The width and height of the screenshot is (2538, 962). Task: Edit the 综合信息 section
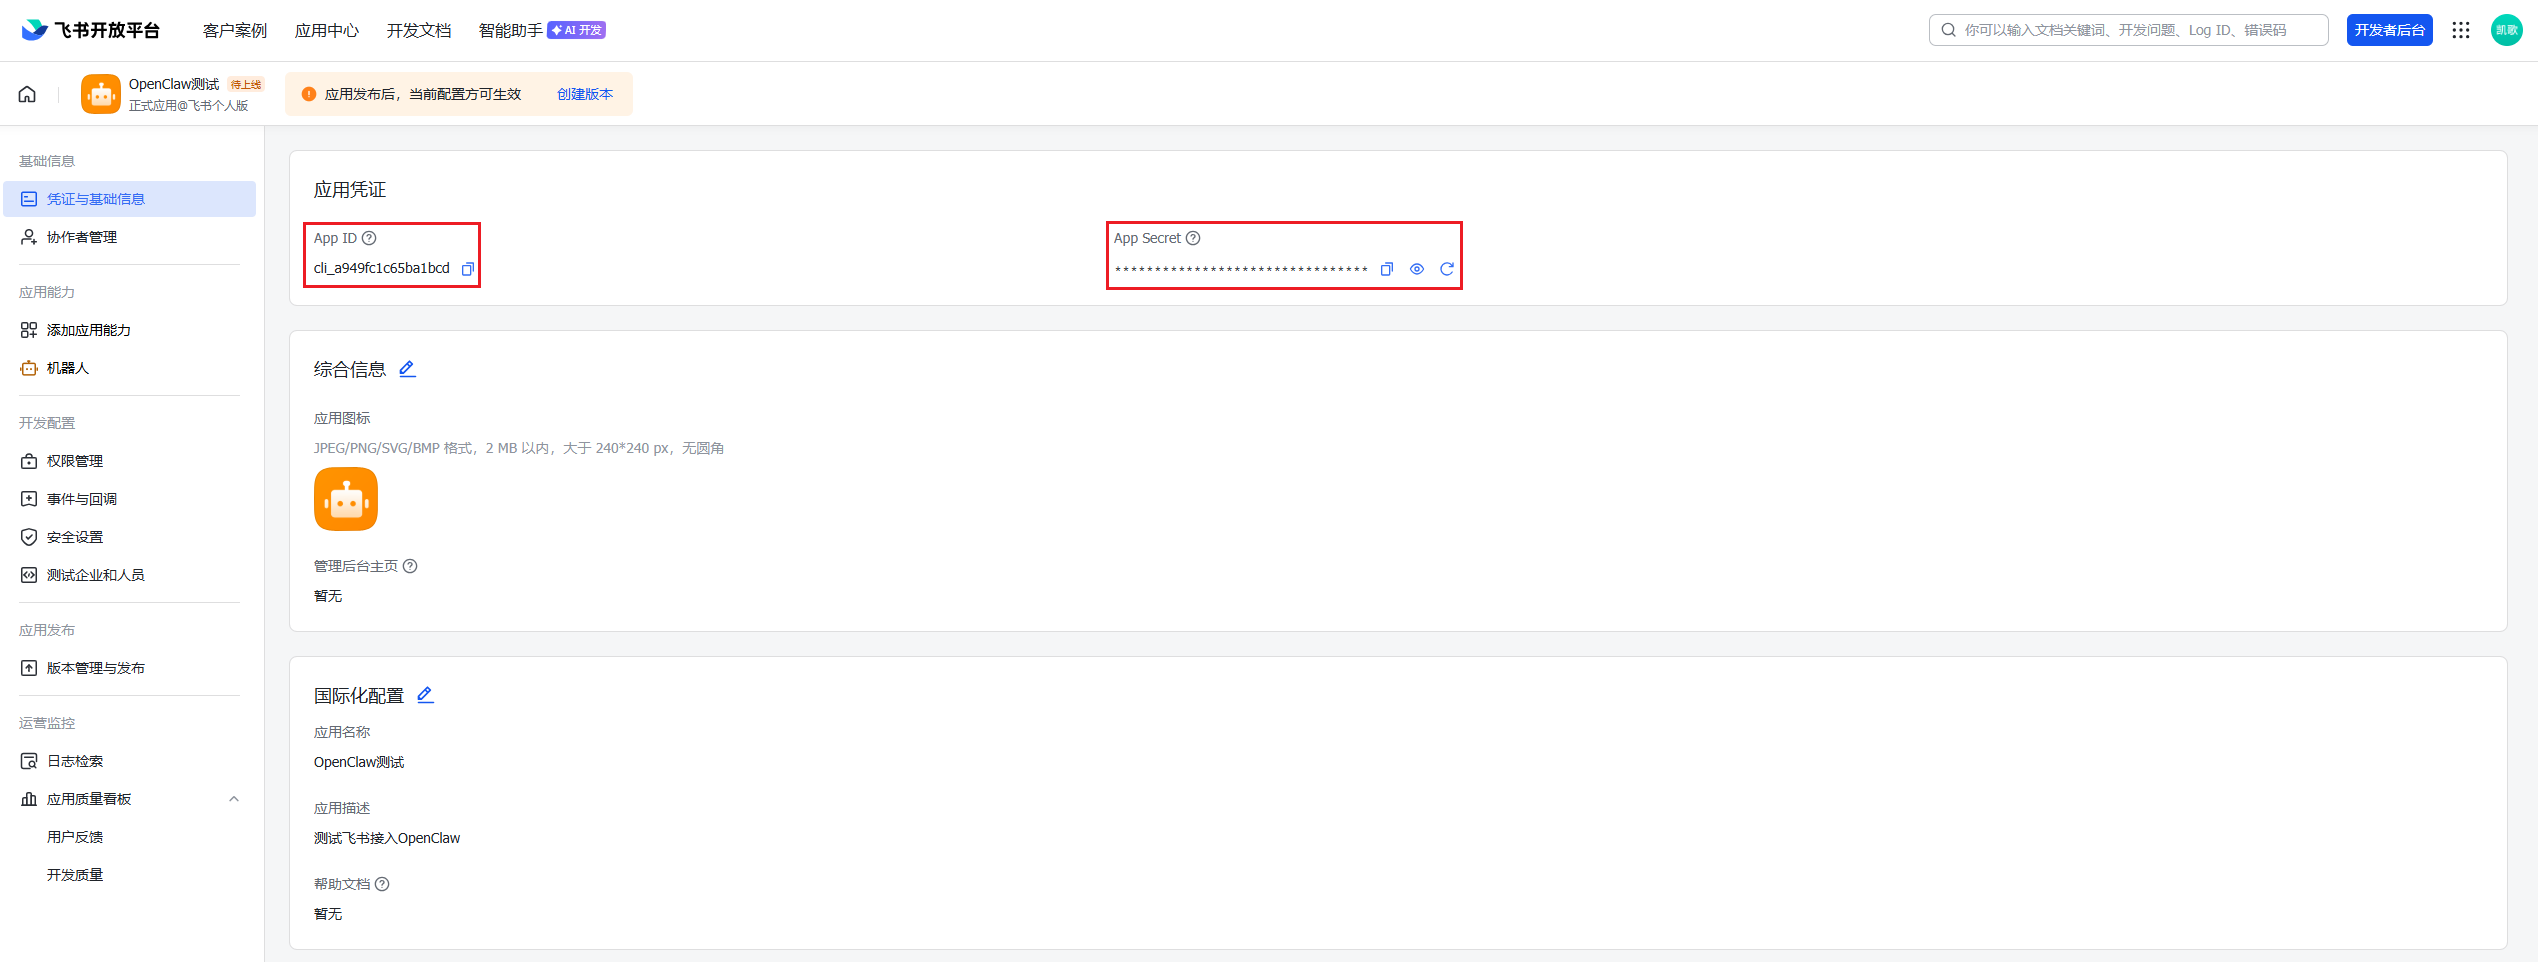point(407,369)
